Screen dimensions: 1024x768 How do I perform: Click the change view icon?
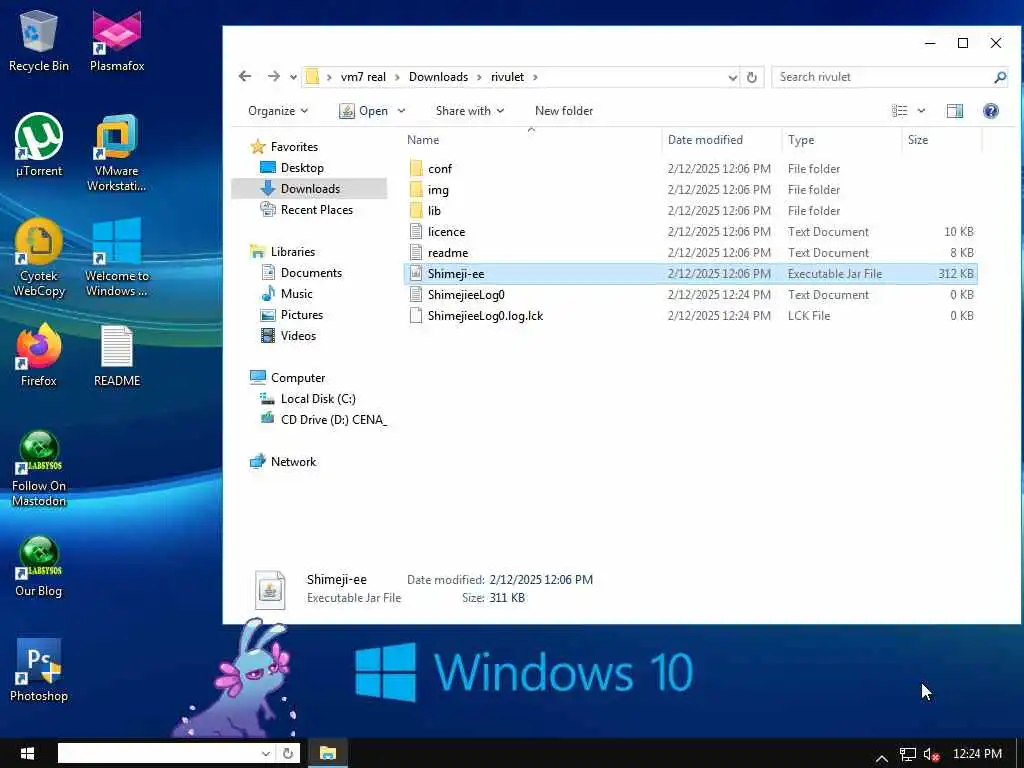point(900,111)
